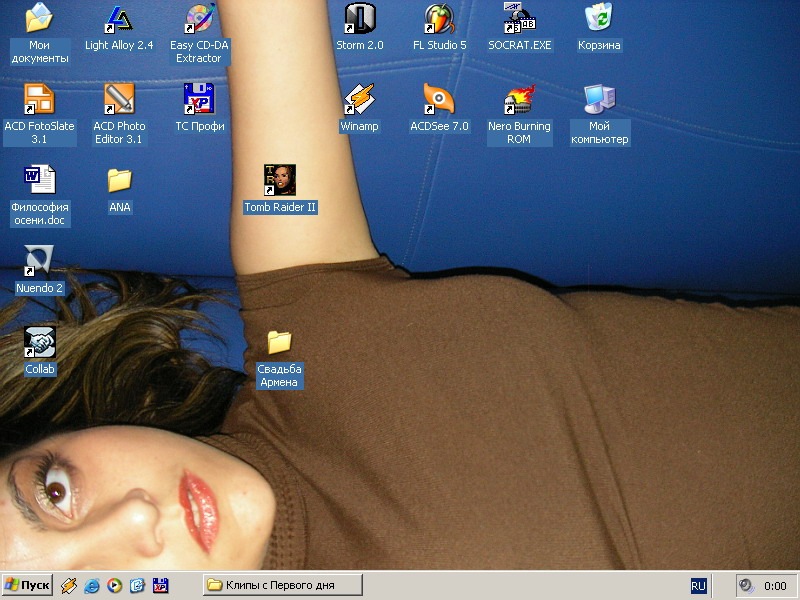Select the Storm 2.0 desktop icon
800x600 pixels.
tap(359, 19)
